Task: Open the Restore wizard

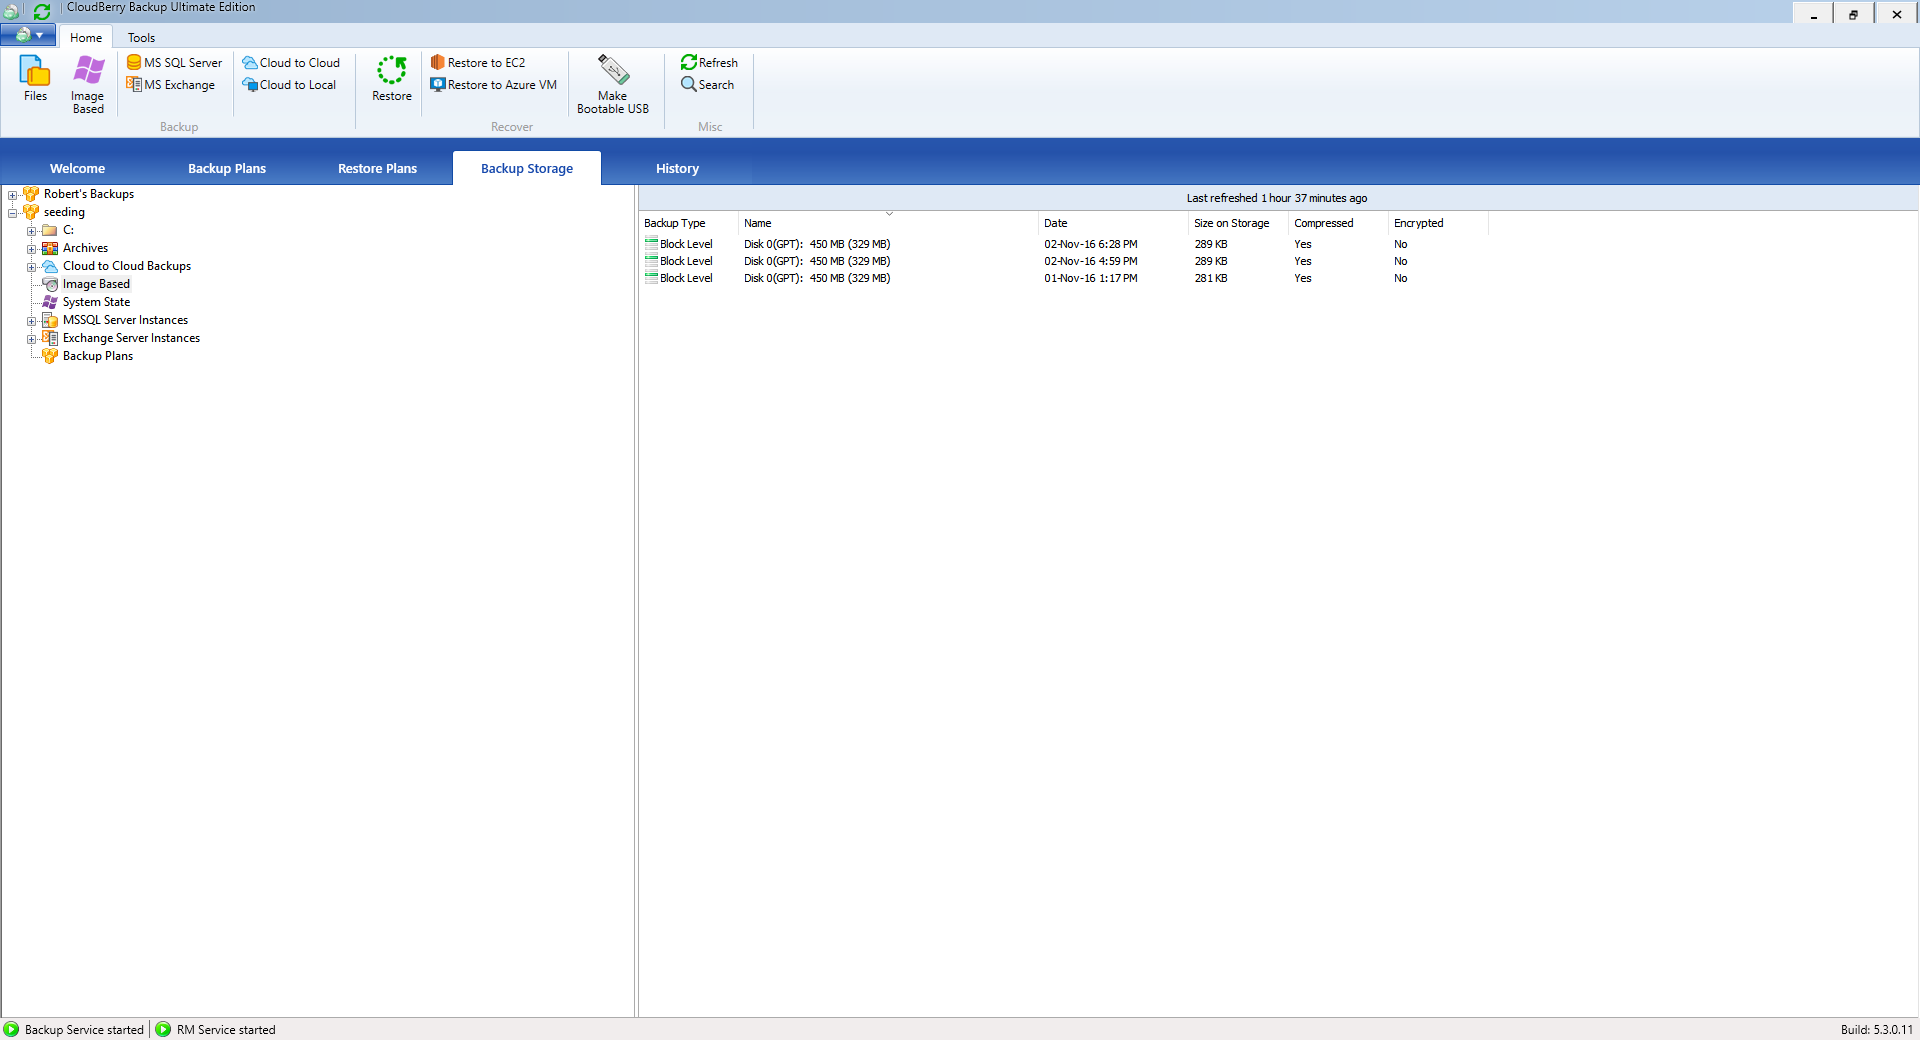Action: coord(392,78)
